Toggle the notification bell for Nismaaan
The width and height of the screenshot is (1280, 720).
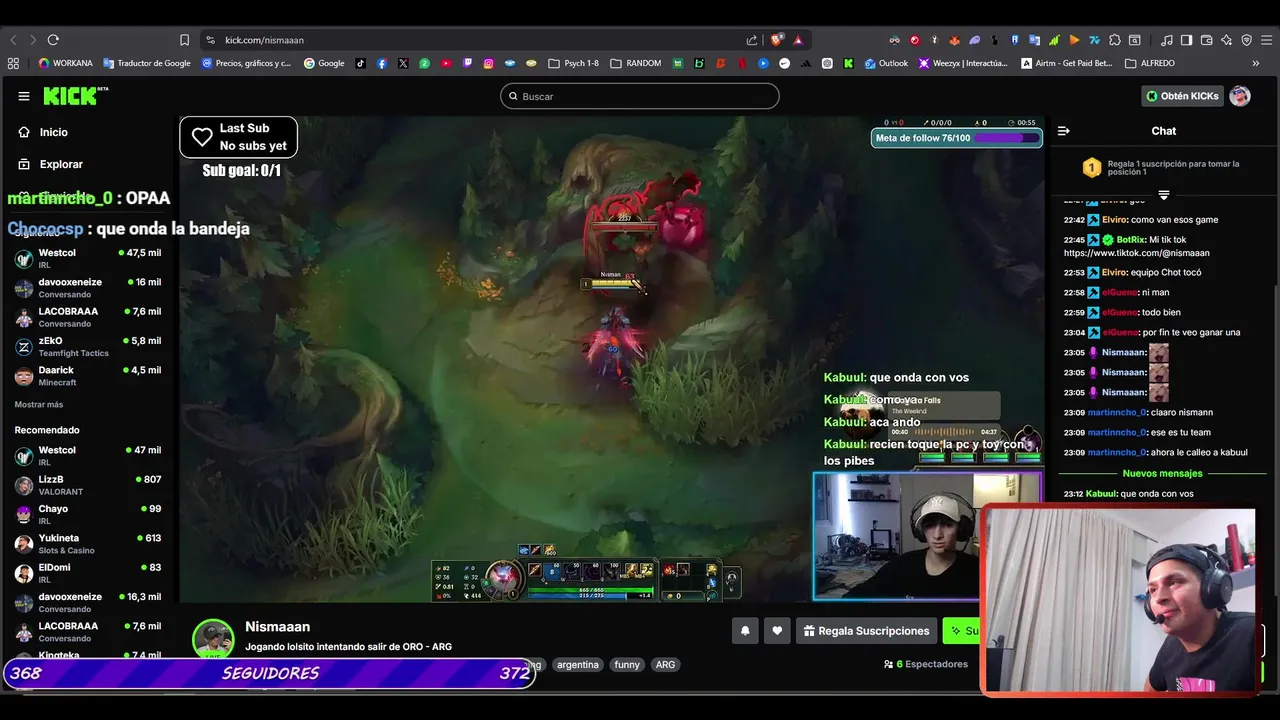coord(745,631)
